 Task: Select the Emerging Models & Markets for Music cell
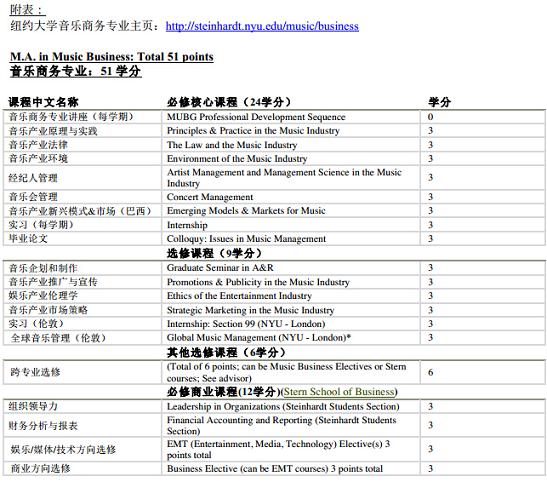(x=291, y=211)
